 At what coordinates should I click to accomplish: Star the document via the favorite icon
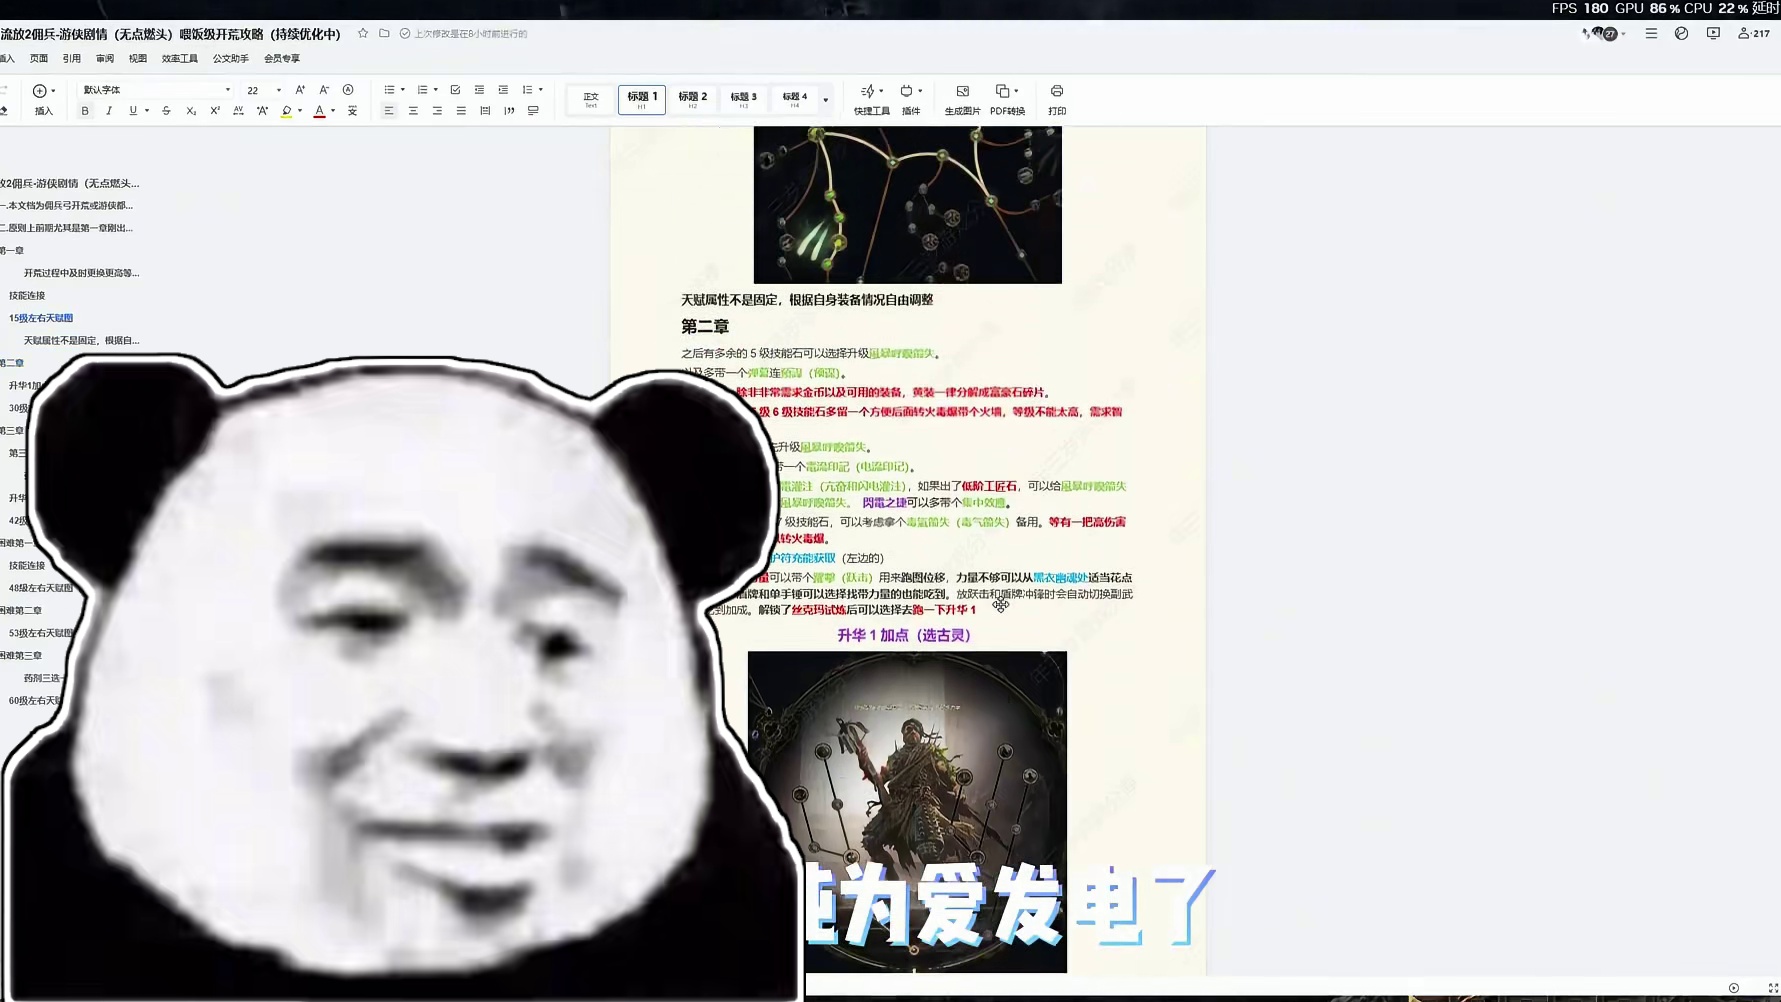(363, 34)
